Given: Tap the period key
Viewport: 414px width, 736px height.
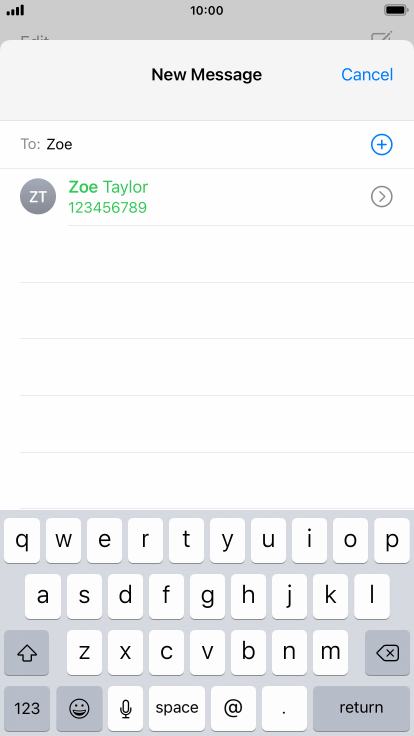Looking at the screenshot, I should click(x=284, y=708).
